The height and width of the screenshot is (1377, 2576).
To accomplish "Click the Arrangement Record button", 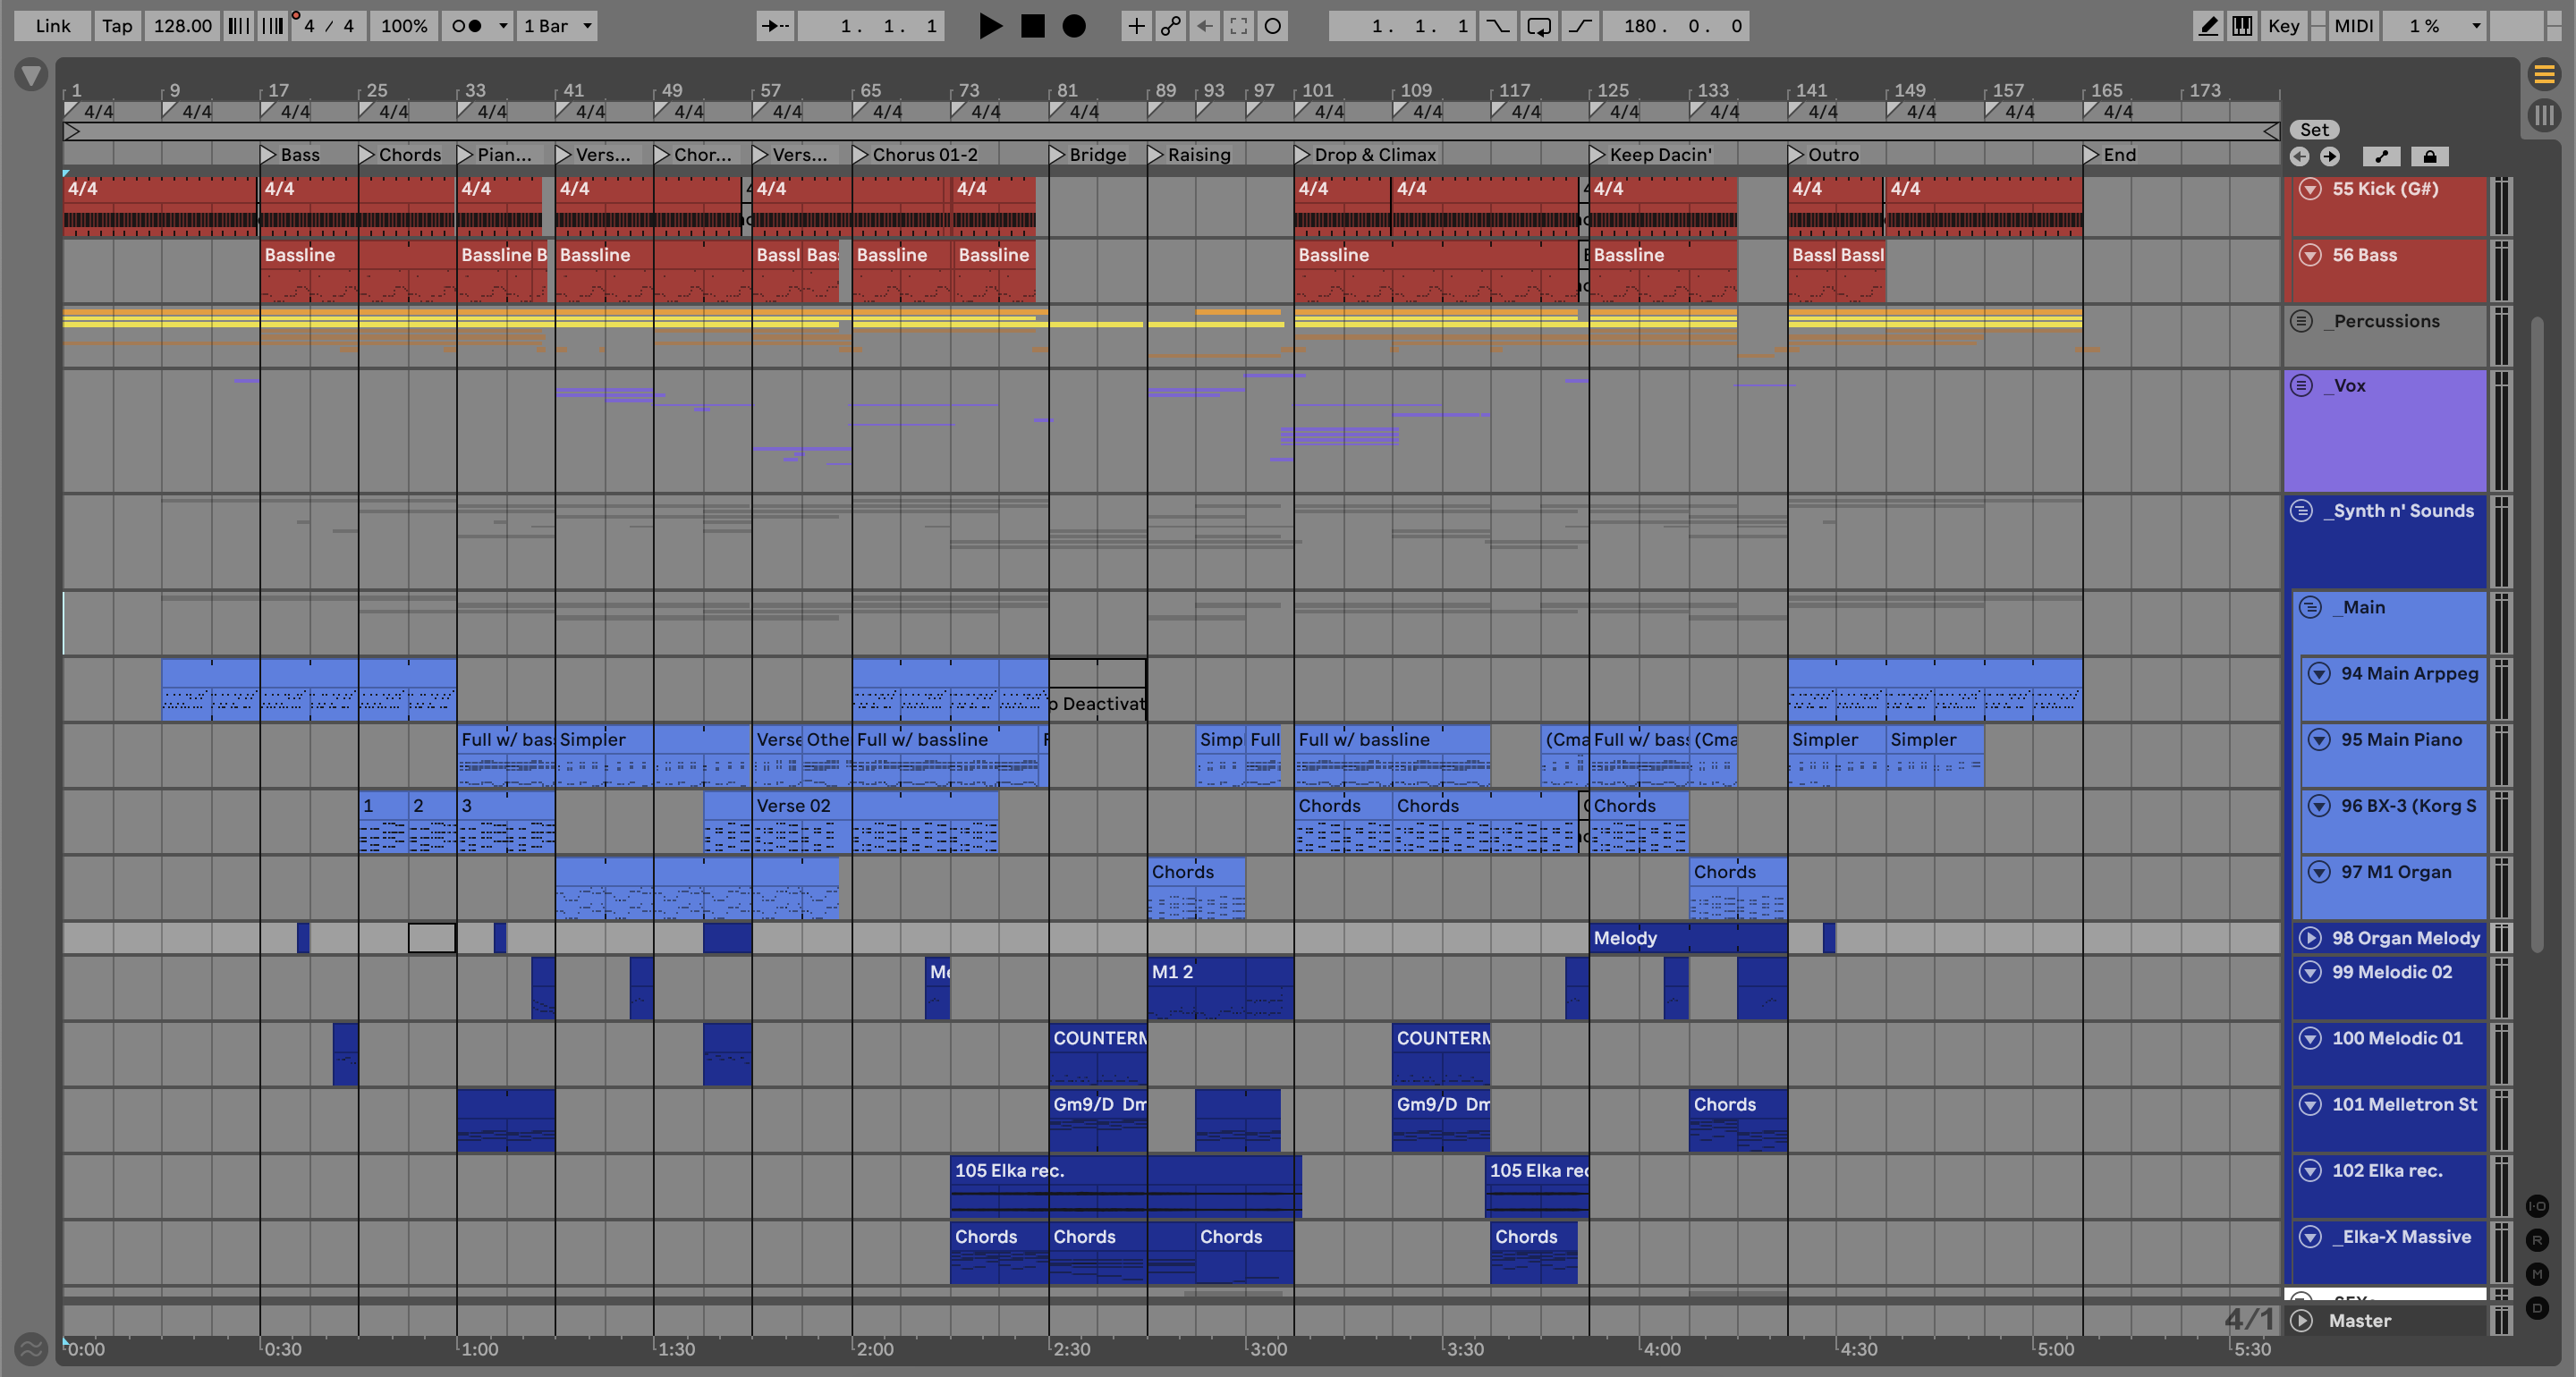I will point(1073,26).
